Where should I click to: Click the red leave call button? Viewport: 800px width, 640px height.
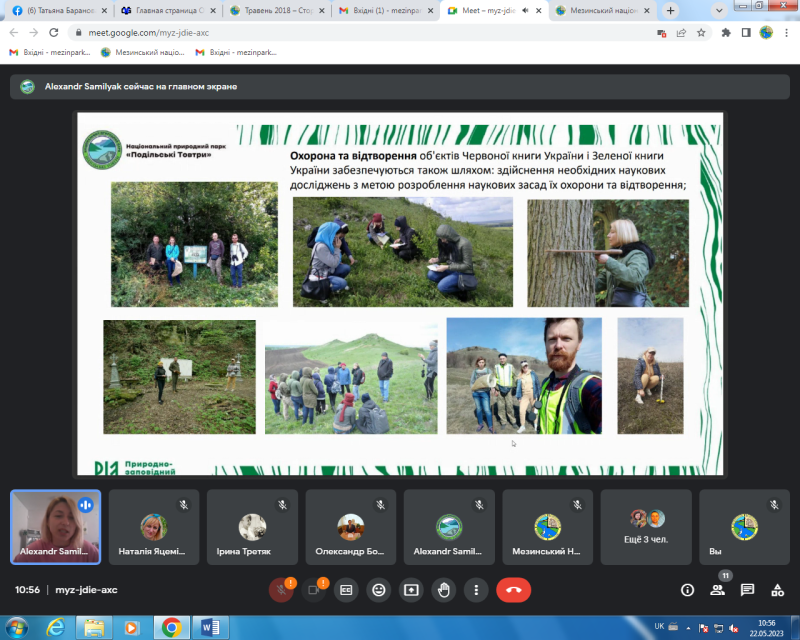513,590
